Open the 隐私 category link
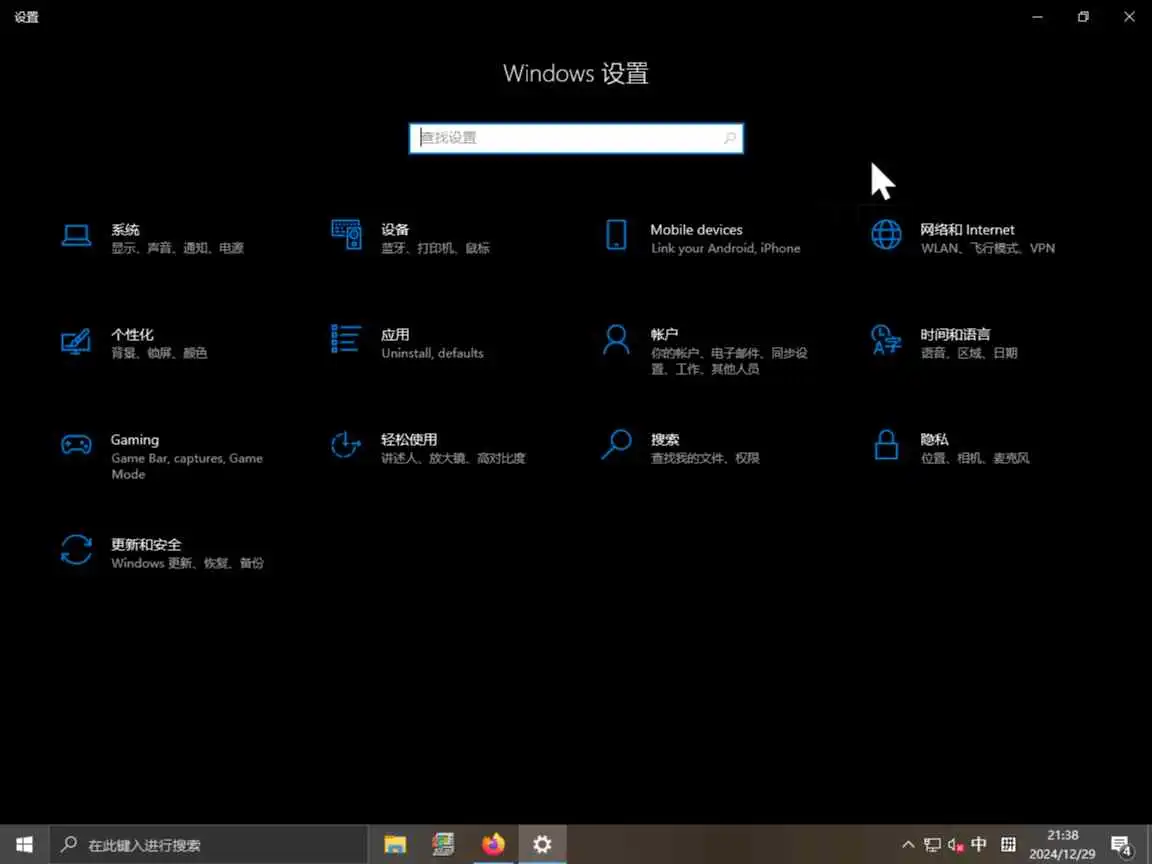 (x=935, y=440)
